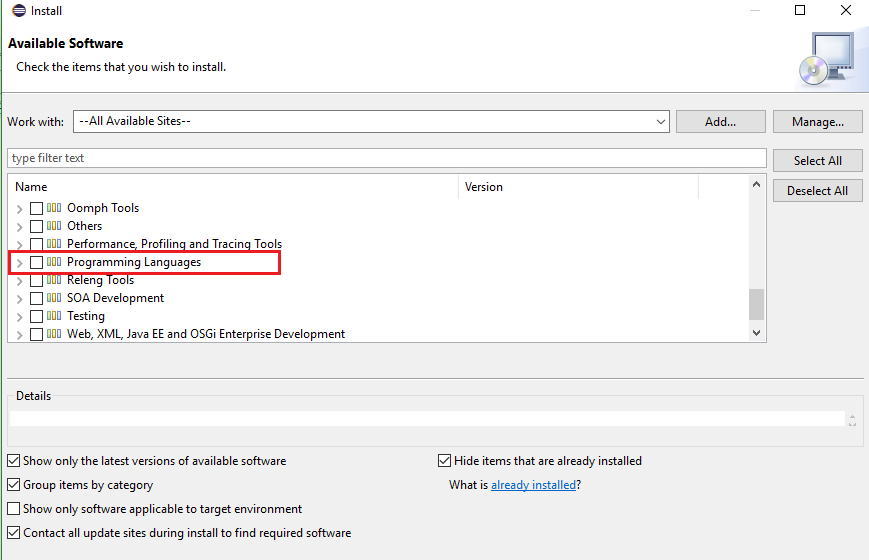This screenshot has height=560, width=869.
Task: Open the Work with sites dropdown
Action: pos(661,121)
